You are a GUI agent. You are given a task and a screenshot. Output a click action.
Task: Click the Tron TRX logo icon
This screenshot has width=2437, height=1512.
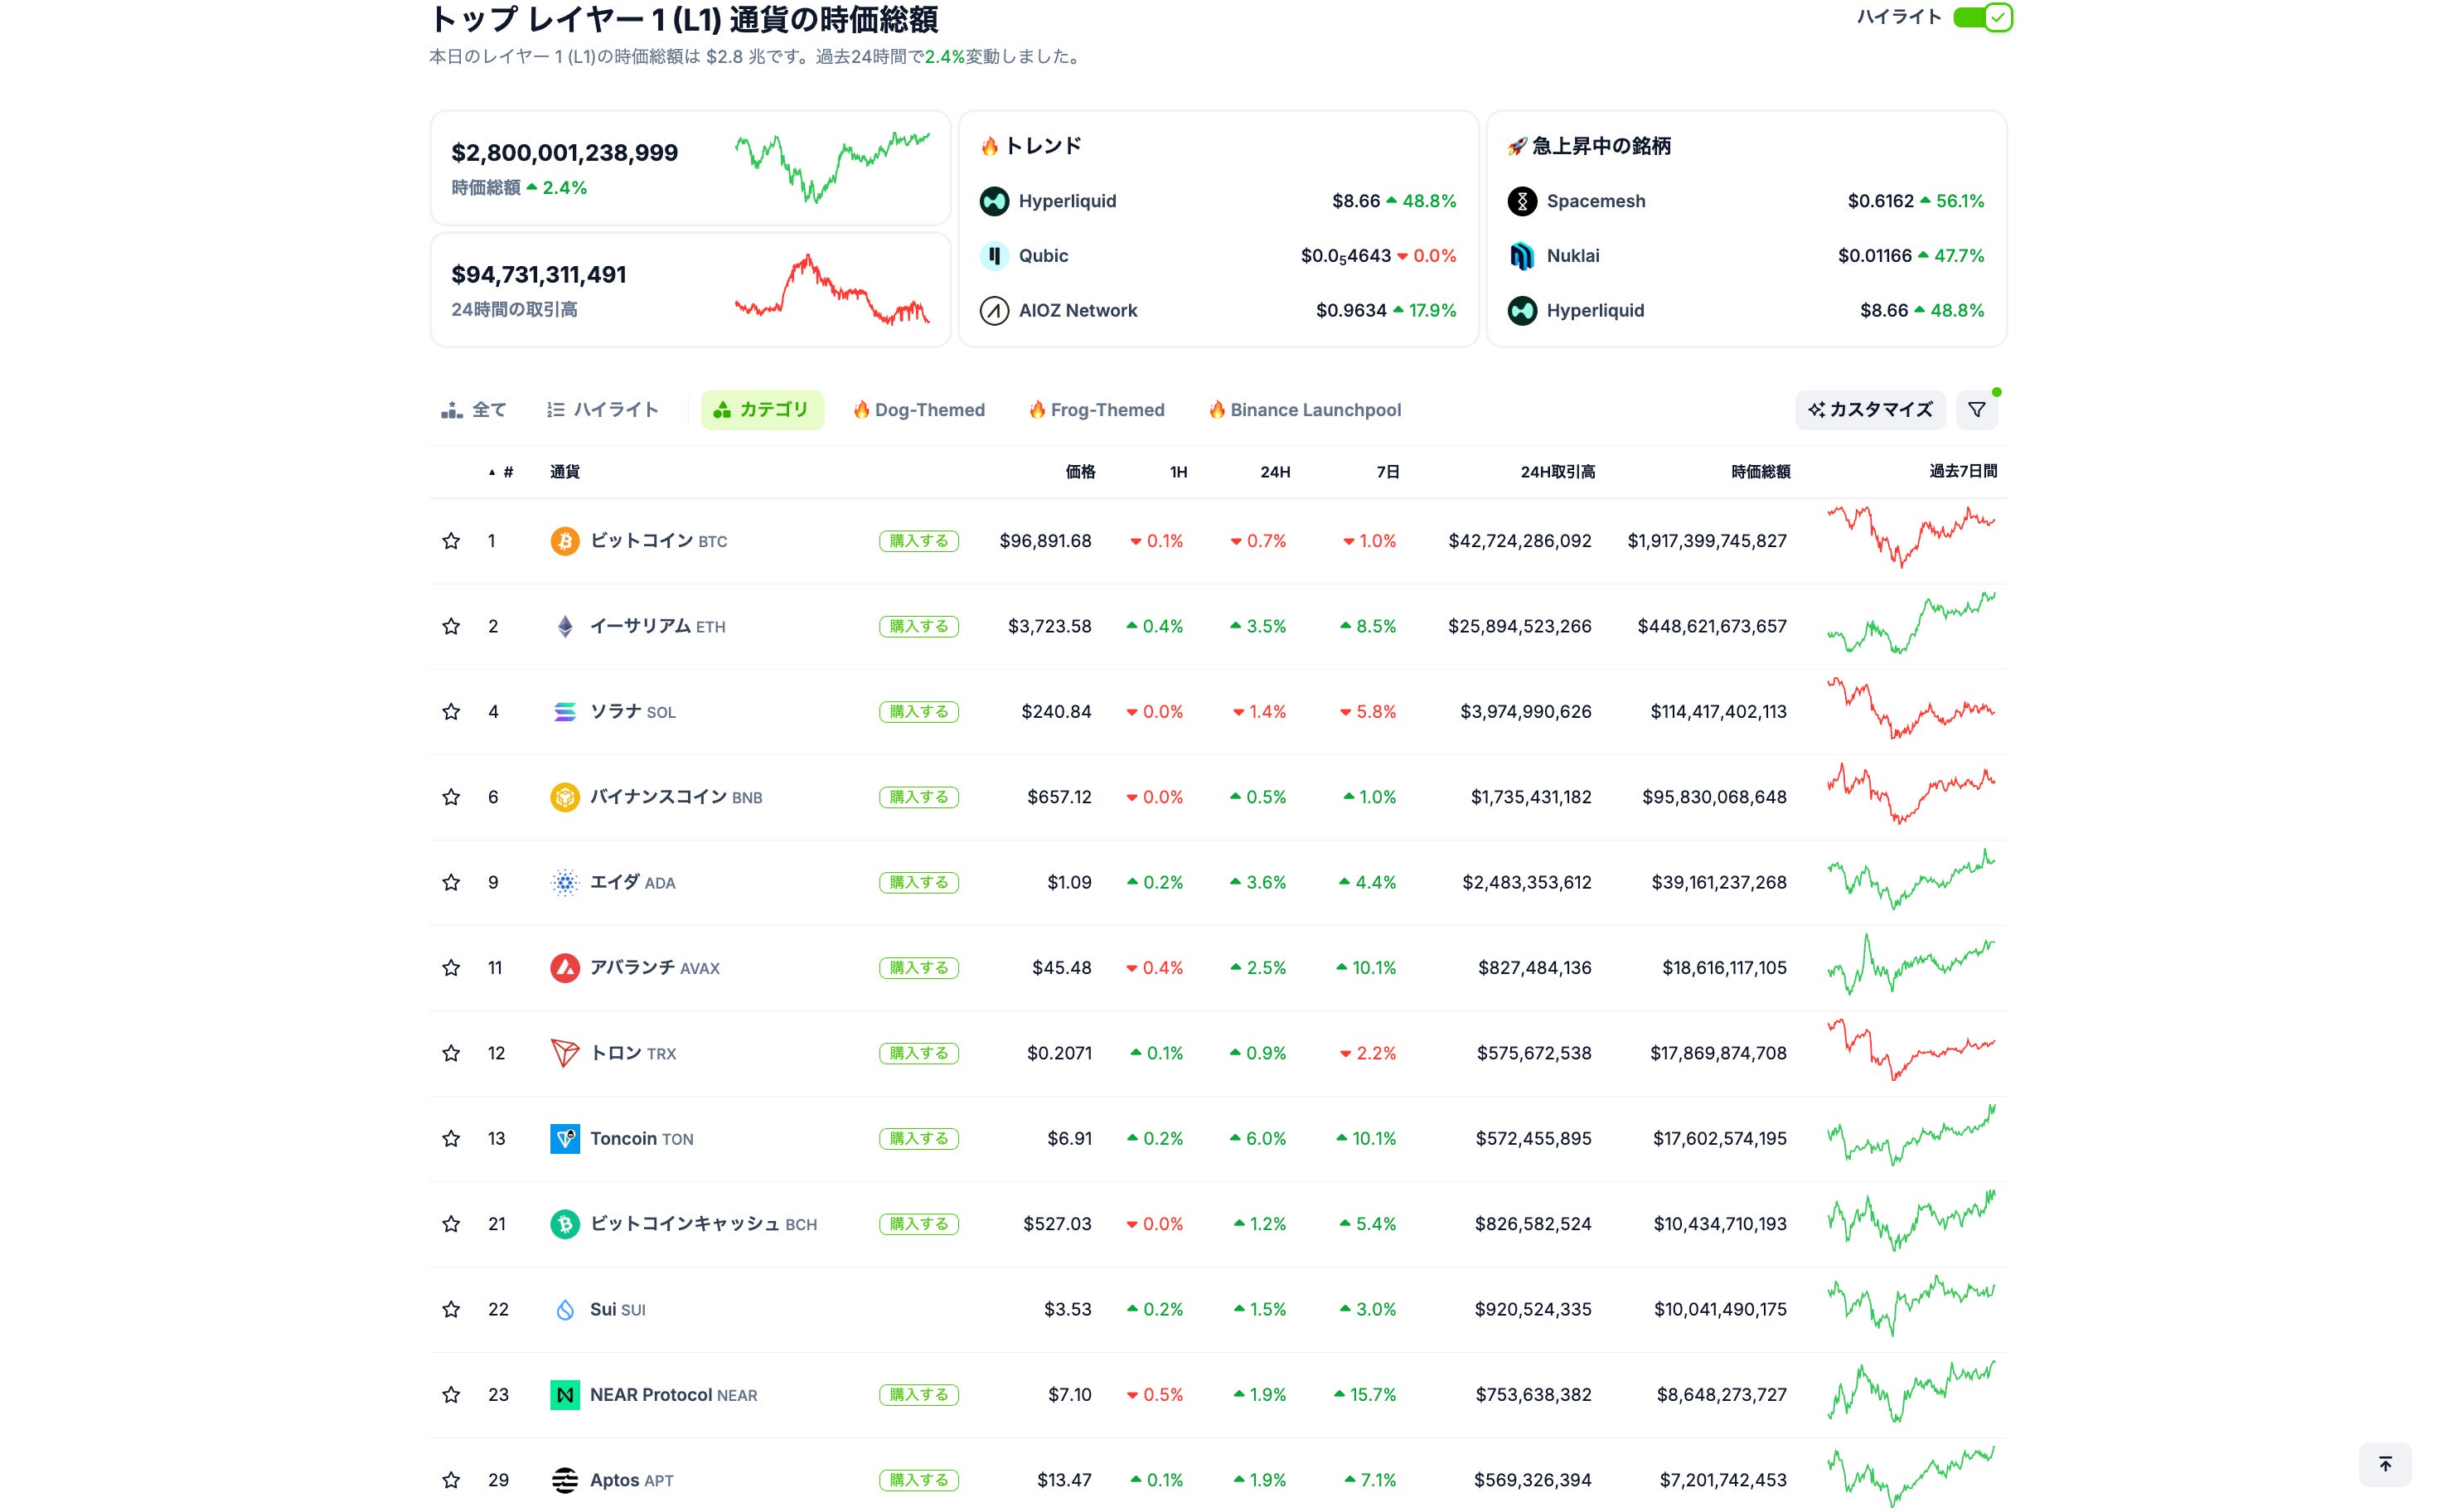(x=565, y=1053)
